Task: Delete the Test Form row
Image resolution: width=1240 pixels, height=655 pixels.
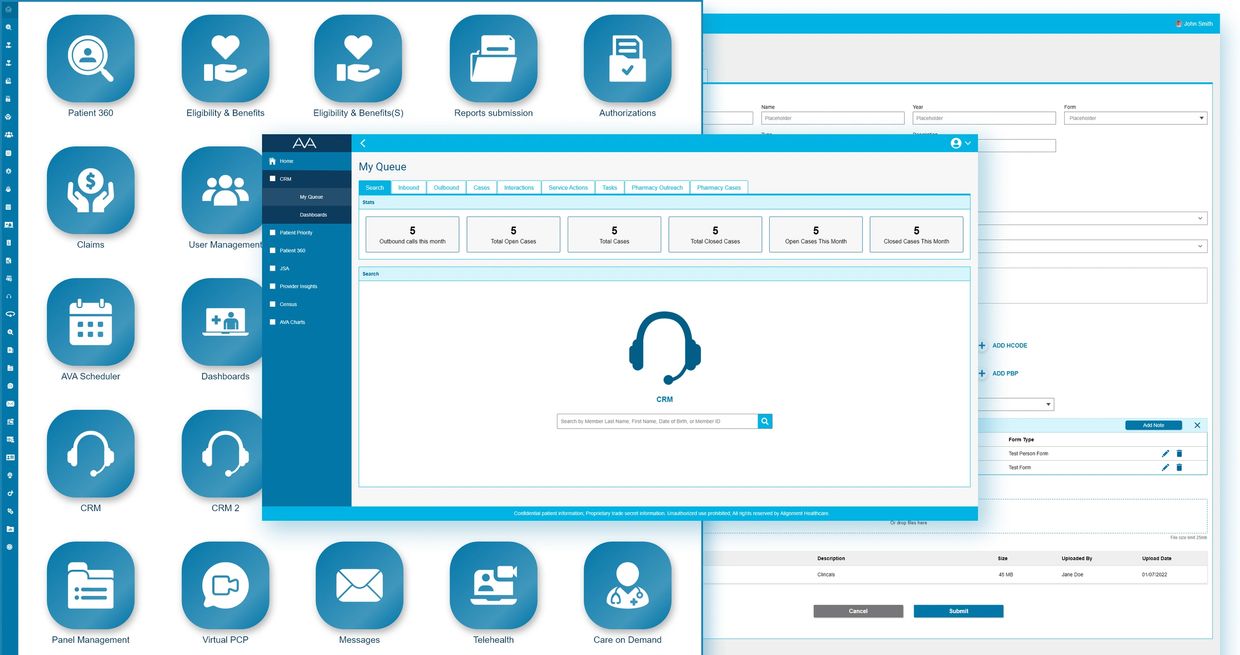Action: 1179,467
